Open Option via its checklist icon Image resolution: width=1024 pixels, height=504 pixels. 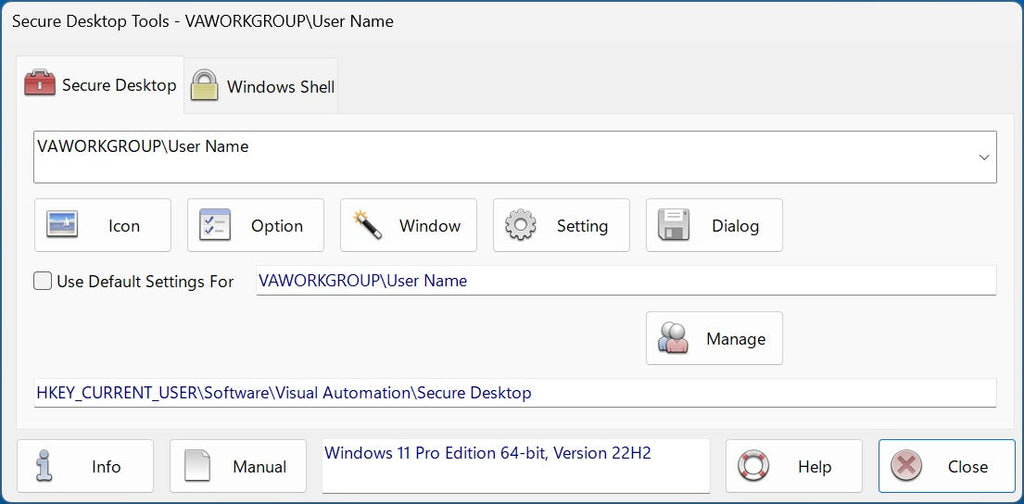point(215,226)
